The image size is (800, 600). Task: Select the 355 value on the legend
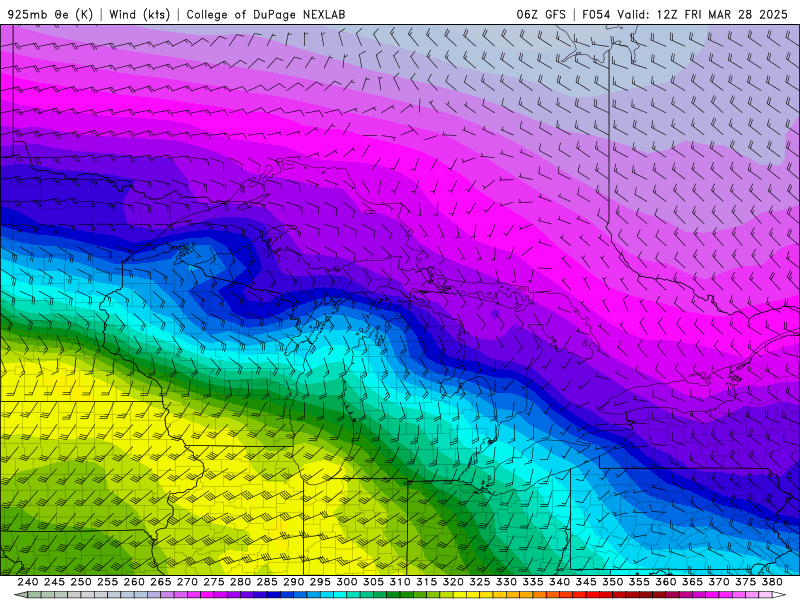(x=639, y=582)
